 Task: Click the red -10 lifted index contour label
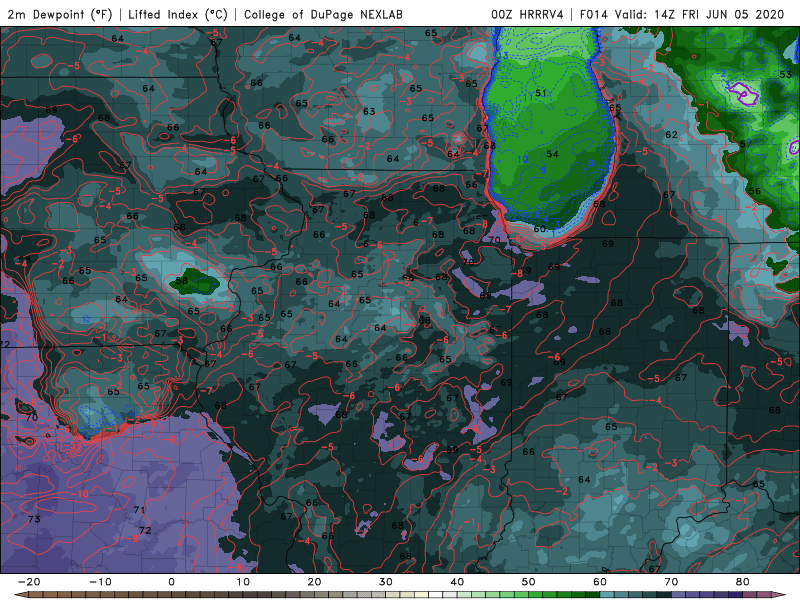coord(80,493)
